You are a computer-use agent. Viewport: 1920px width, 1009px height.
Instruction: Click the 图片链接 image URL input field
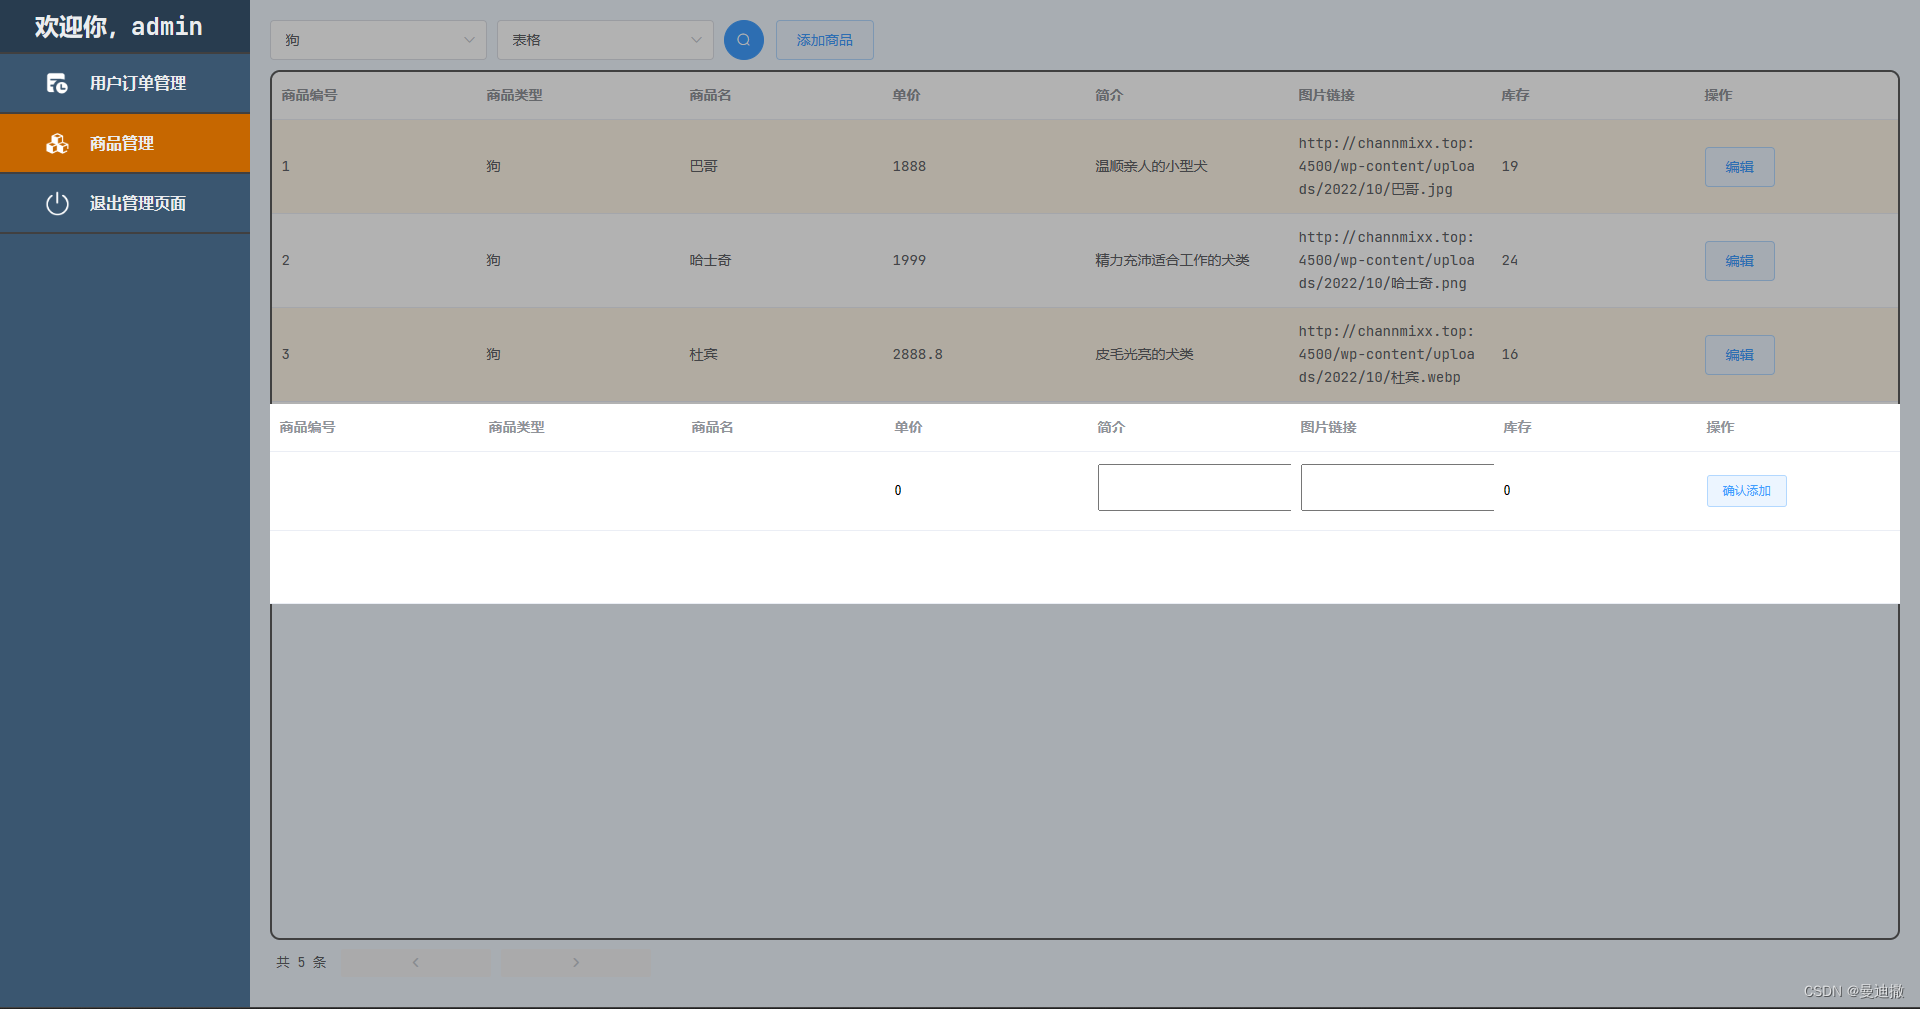click(x=1396, y=487)
